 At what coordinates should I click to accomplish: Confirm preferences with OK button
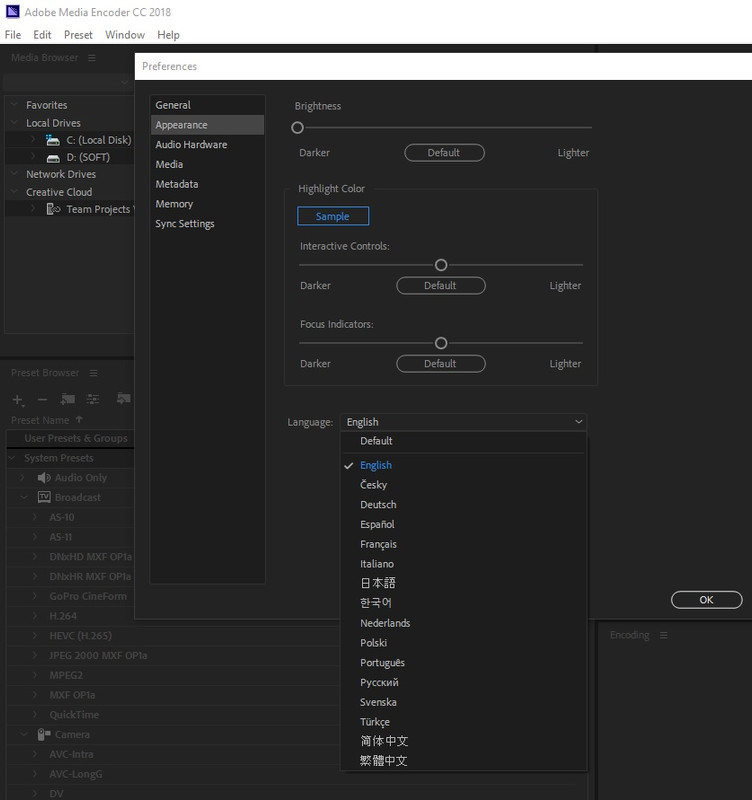tap(706, 600)
